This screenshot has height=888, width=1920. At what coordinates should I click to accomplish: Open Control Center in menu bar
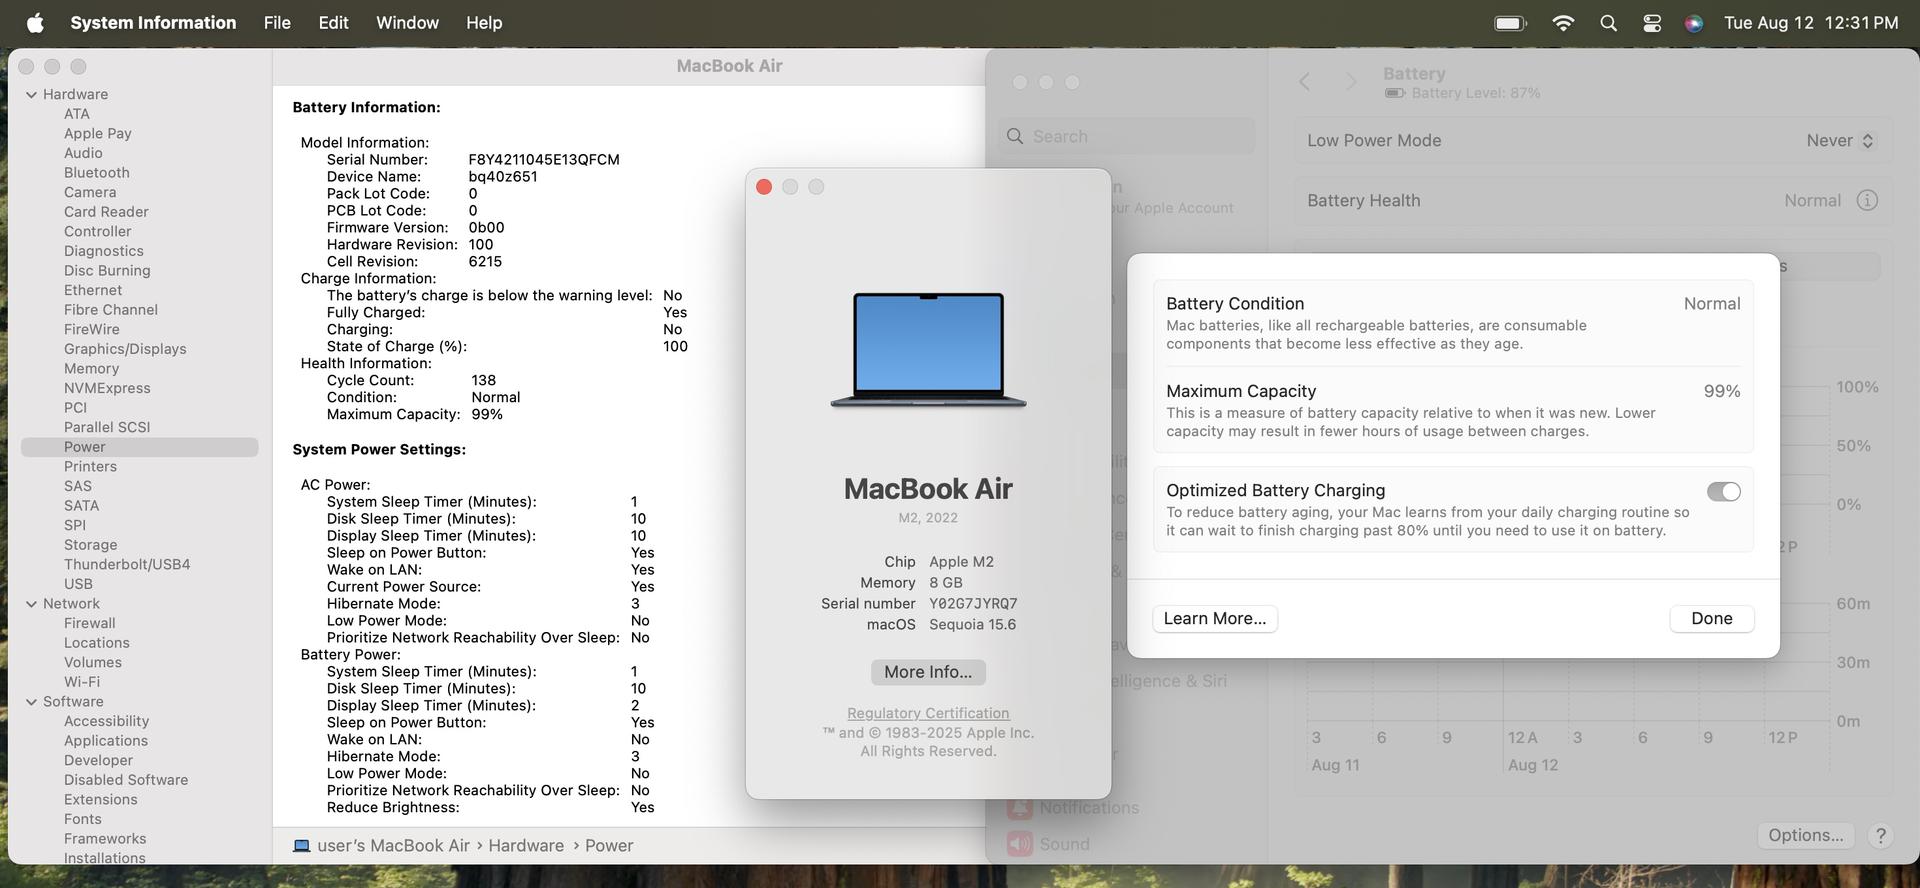point(1652,23)
